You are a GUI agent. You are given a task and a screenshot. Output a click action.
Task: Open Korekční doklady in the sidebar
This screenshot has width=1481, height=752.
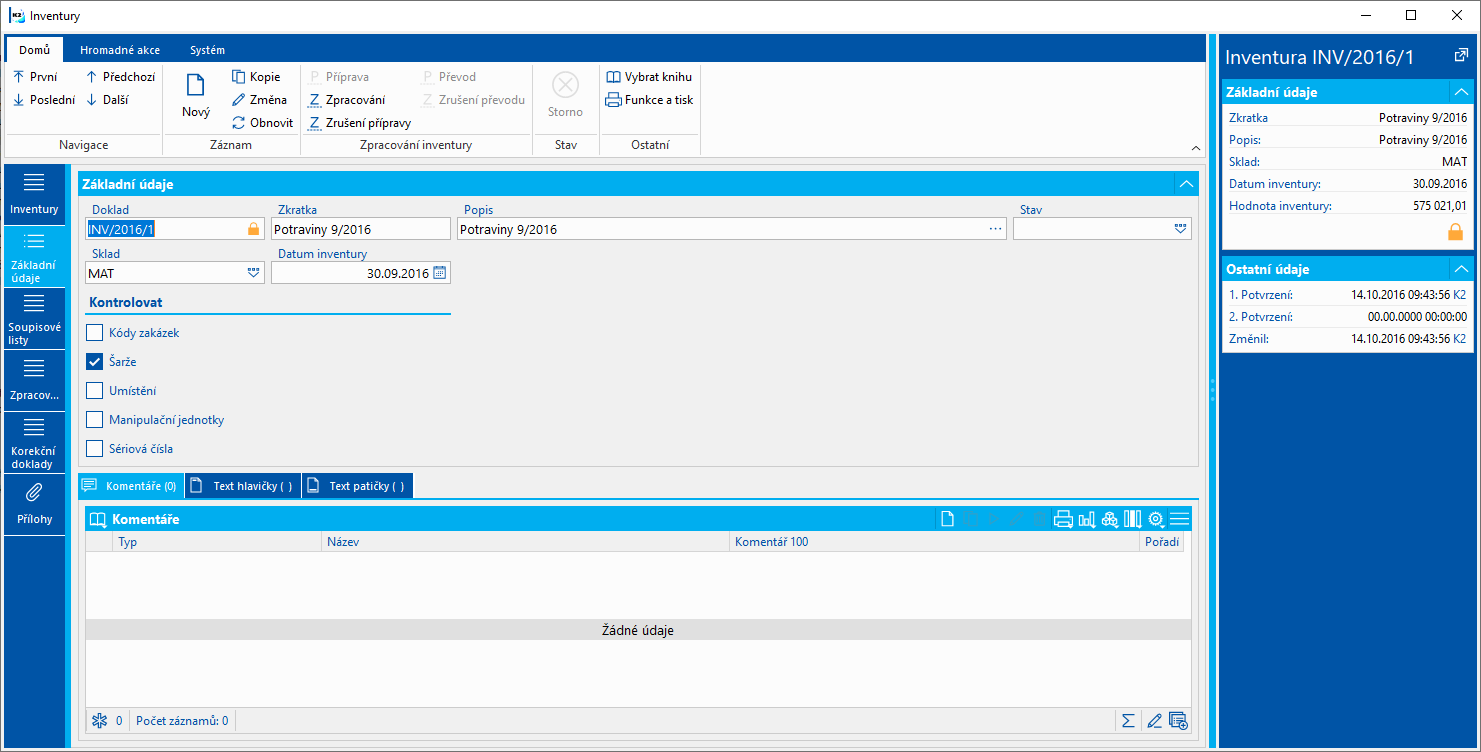(34, 442)
